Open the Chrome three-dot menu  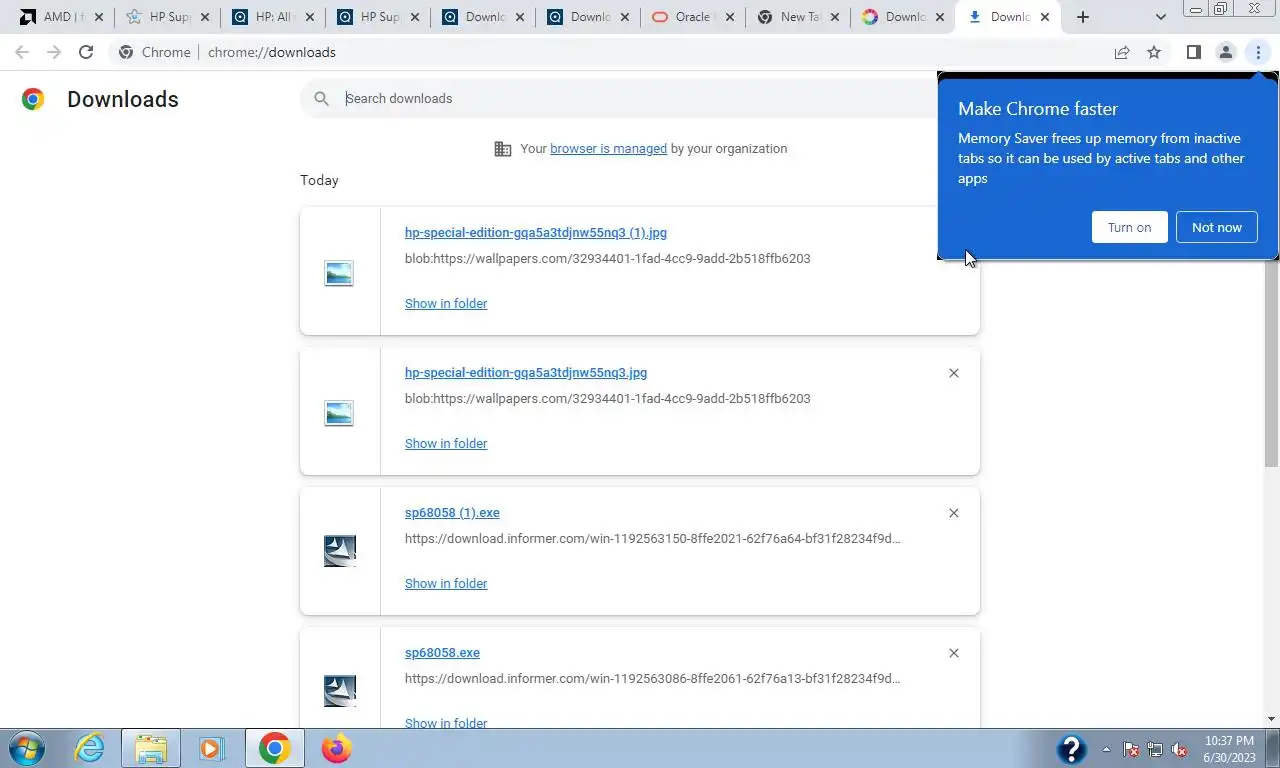(x=1258, y=52)
